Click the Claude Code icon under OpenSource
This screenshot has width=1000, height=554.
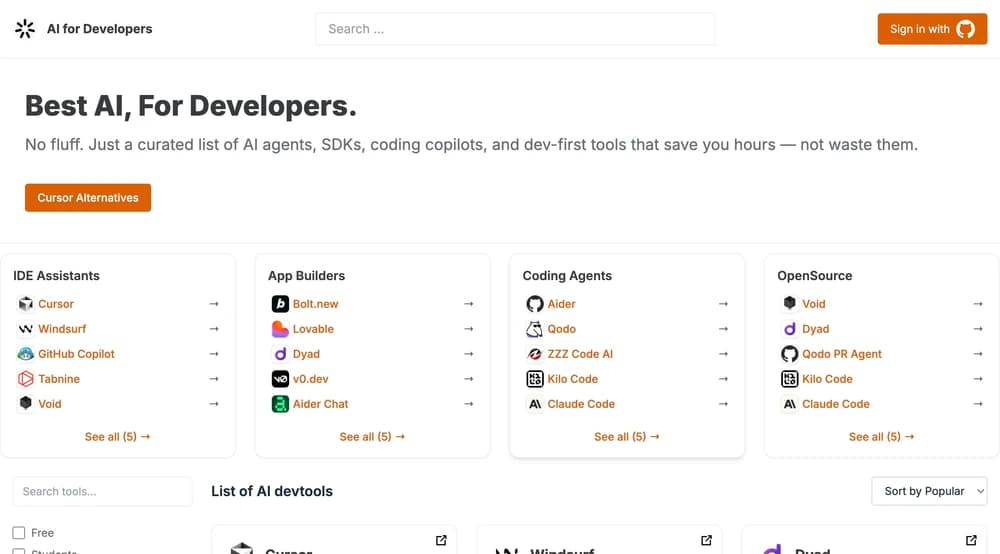click(x=790, y=404)
